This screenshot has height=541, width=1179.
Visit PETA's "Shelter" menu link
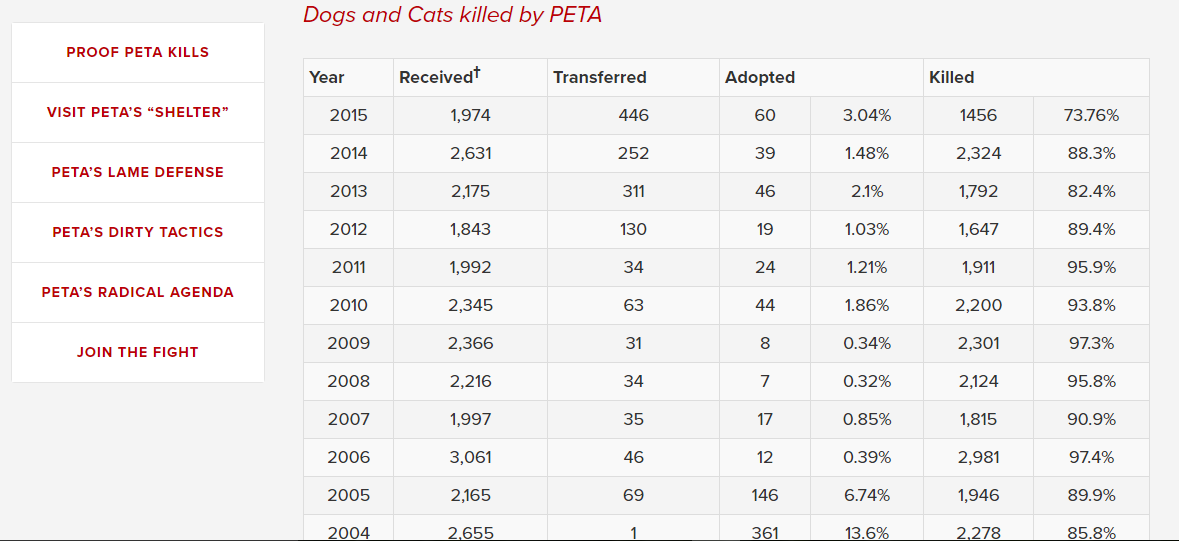tap(138, 112)
